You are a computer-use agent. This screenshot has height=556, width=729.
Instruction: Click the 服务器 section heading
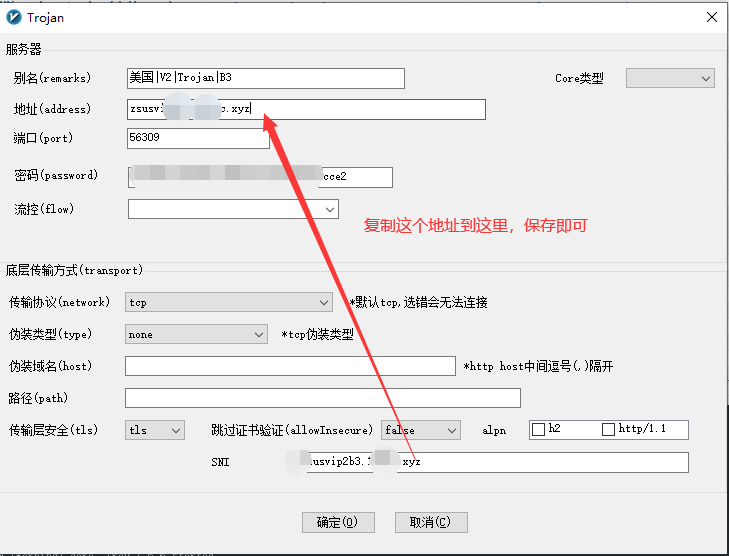click(24, 49)
